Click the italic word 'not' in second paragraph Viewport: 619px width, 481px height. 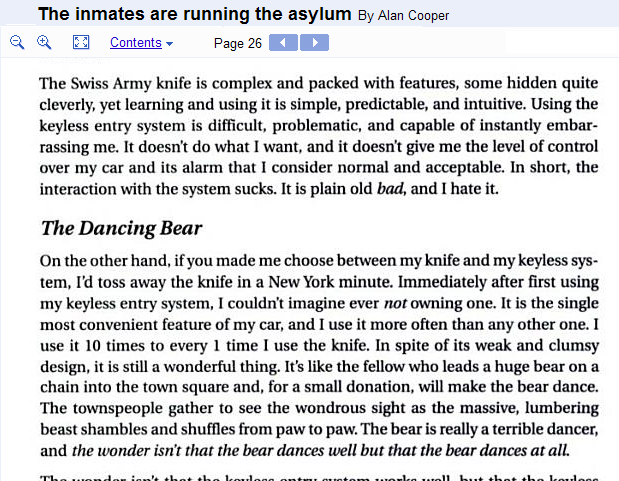tap(394, 303)
